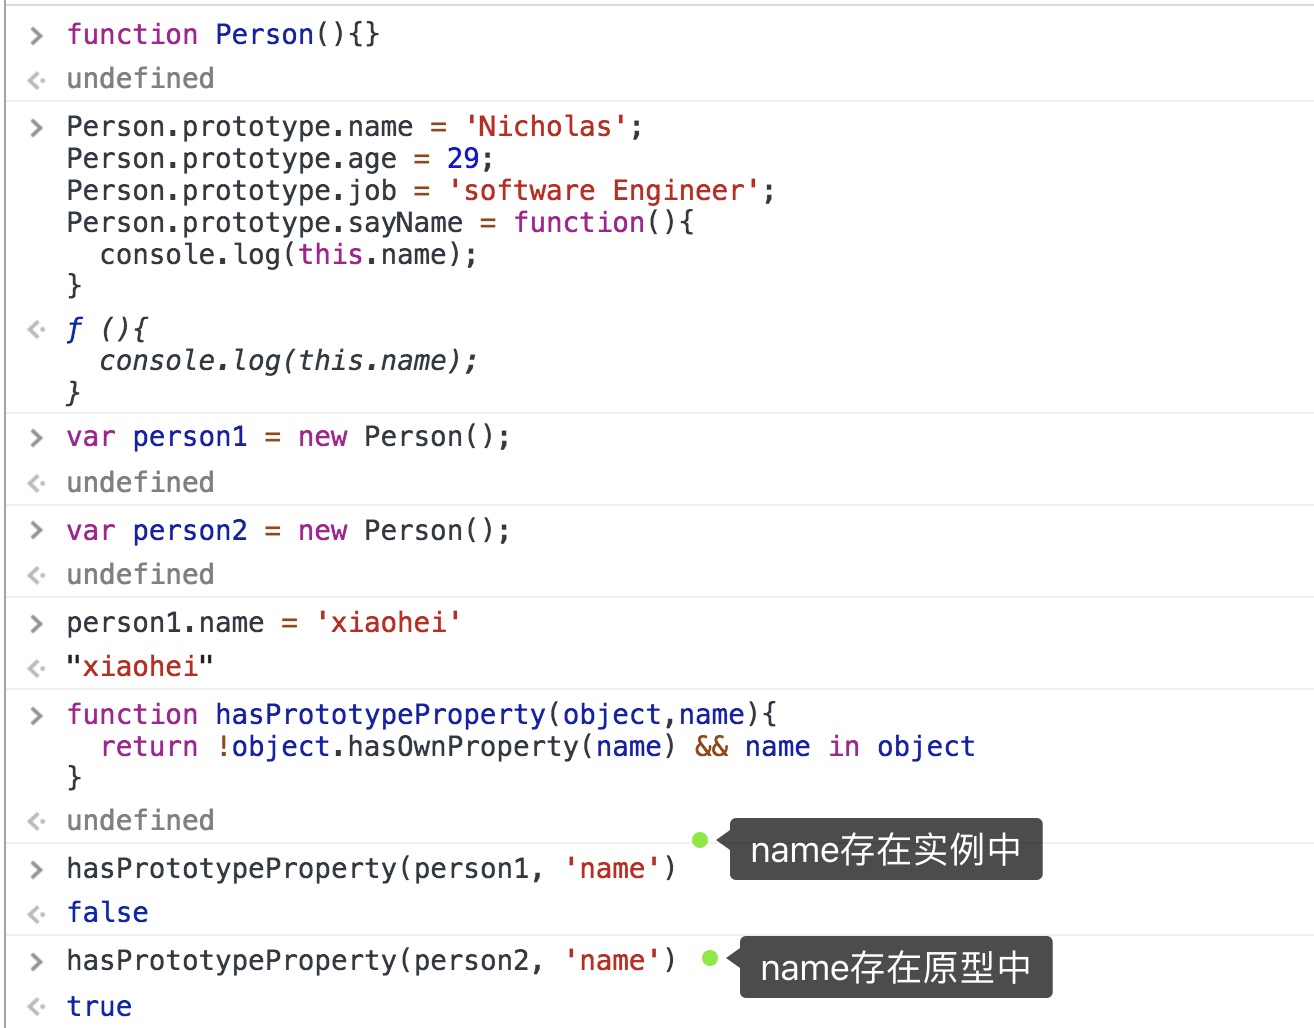
Task: Click the green dot marker beside the person1 call
Action: point(700,840)
